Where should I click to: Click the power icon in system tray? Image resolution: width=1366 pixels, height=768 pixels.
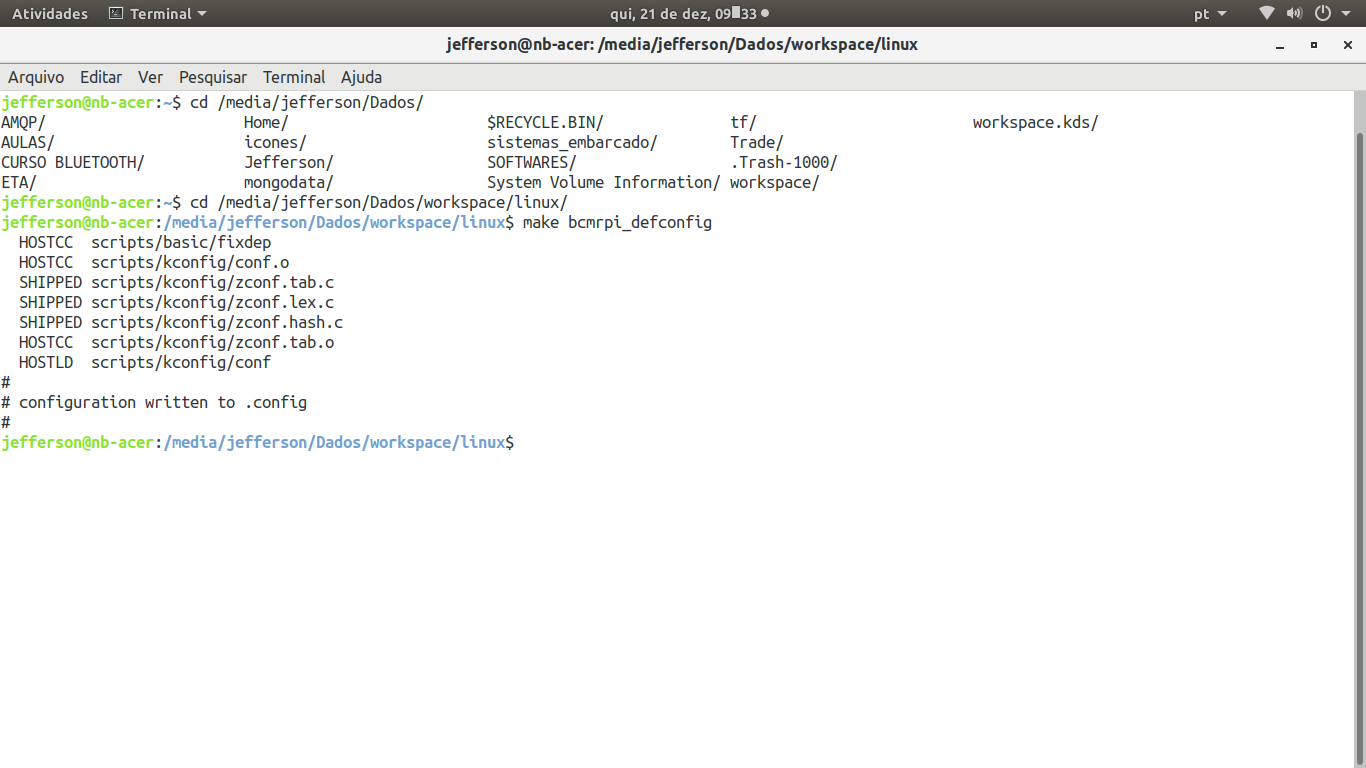pyautogui.click(x=1322, y=14)
